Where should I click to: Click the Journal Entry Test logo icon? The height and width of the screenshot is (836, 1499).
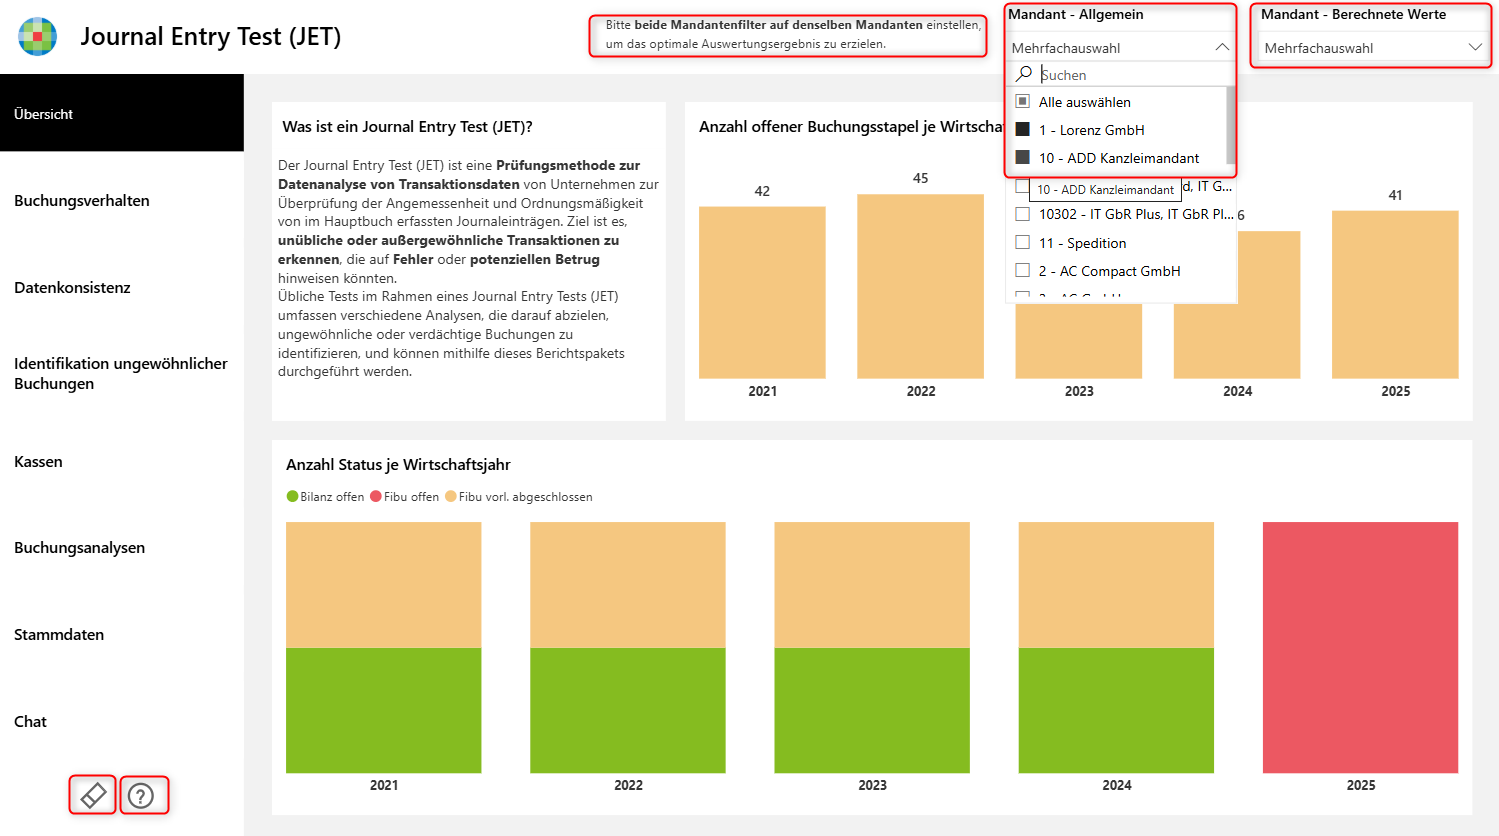(37, 37)
